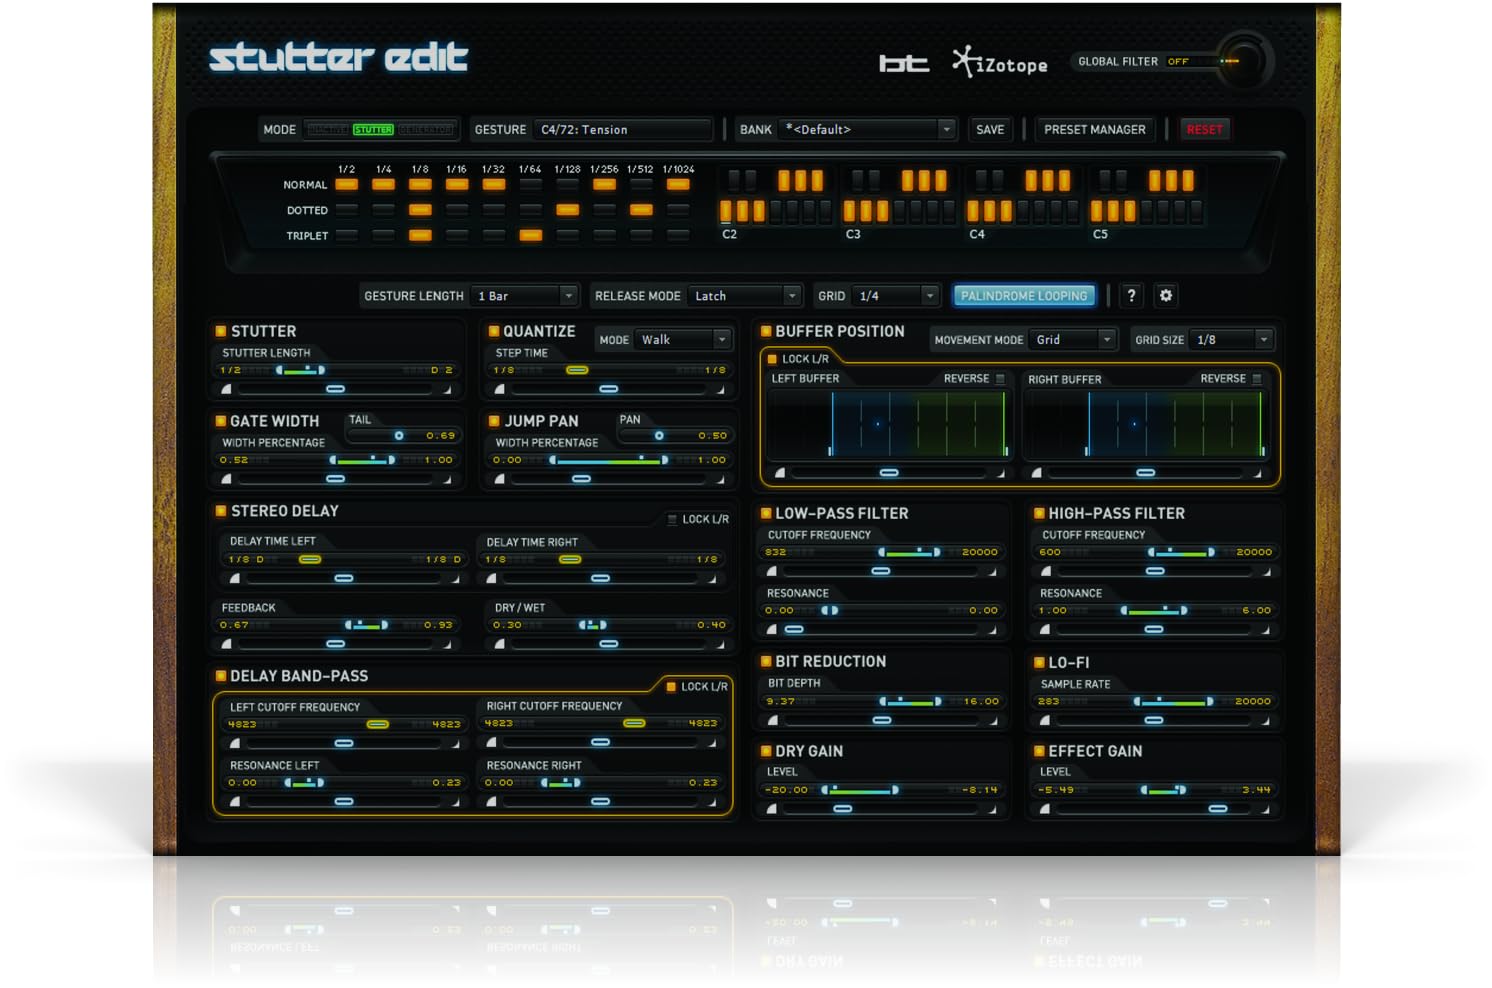Toggle the Lo-Fi module power indicator
The image size is (1492, 988).
coord(1038,662)
